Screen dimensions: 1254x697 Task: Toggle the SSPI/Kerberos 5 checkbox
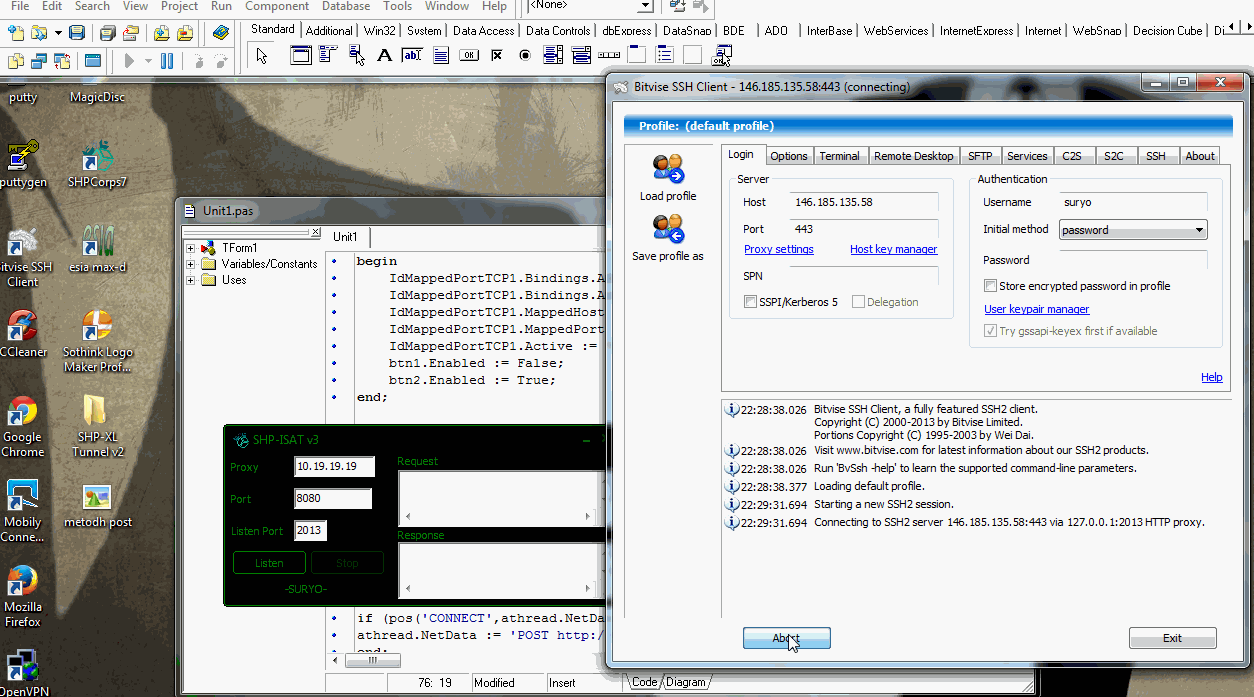click(x=750, y=302)
